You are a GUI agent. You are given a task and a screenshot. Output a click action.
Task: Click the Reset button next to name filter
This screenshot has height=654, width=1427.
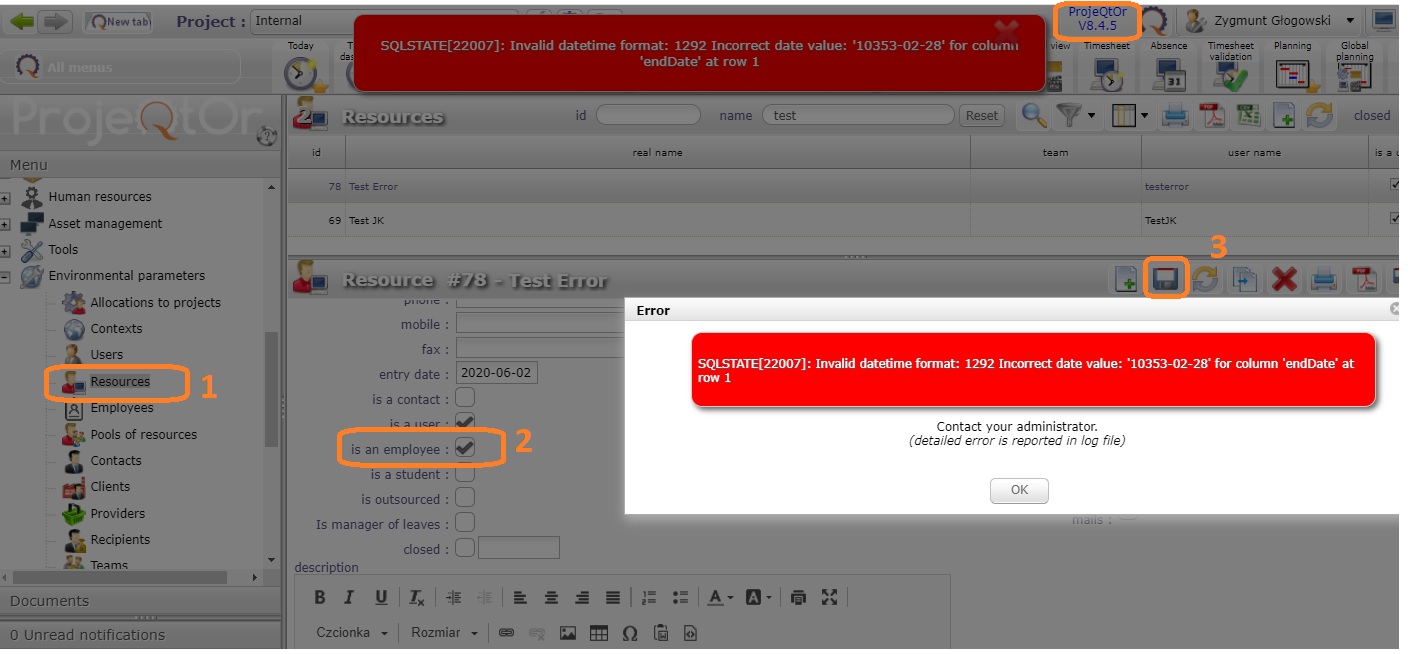pyautogui.click(x=981, y=116)
